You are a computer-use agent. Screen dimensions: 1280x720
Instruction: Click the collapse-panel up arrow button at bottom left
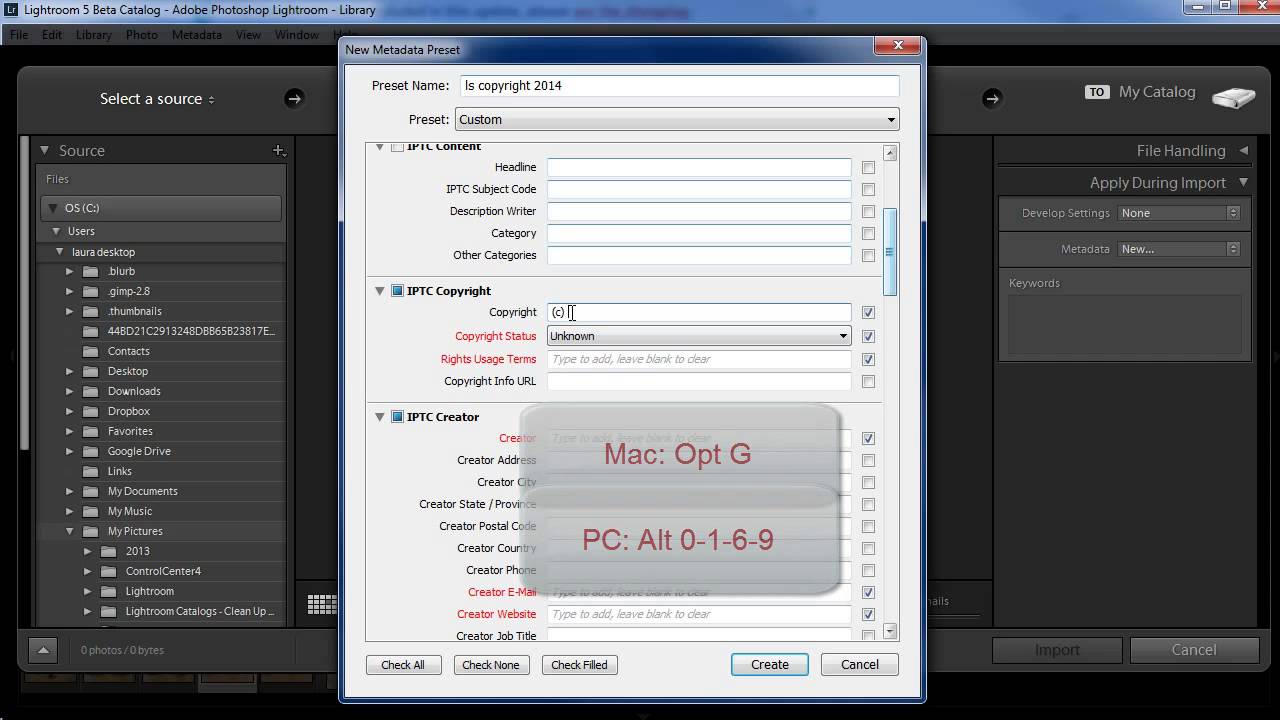tap(43, 650)
